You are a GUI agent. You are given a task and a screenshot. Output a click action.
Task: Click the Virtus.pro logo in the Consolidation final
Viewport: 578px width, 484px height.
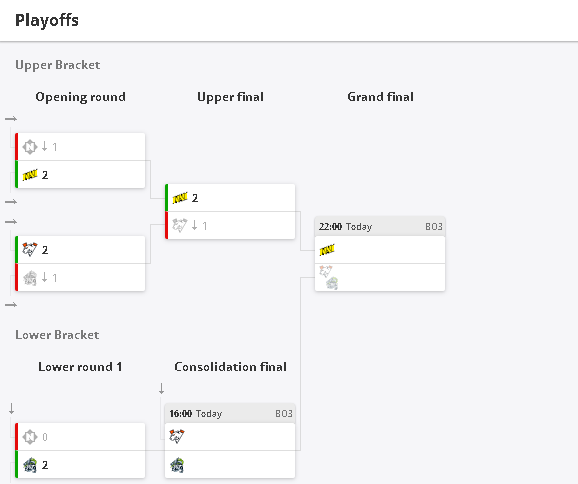click(177, 436)
